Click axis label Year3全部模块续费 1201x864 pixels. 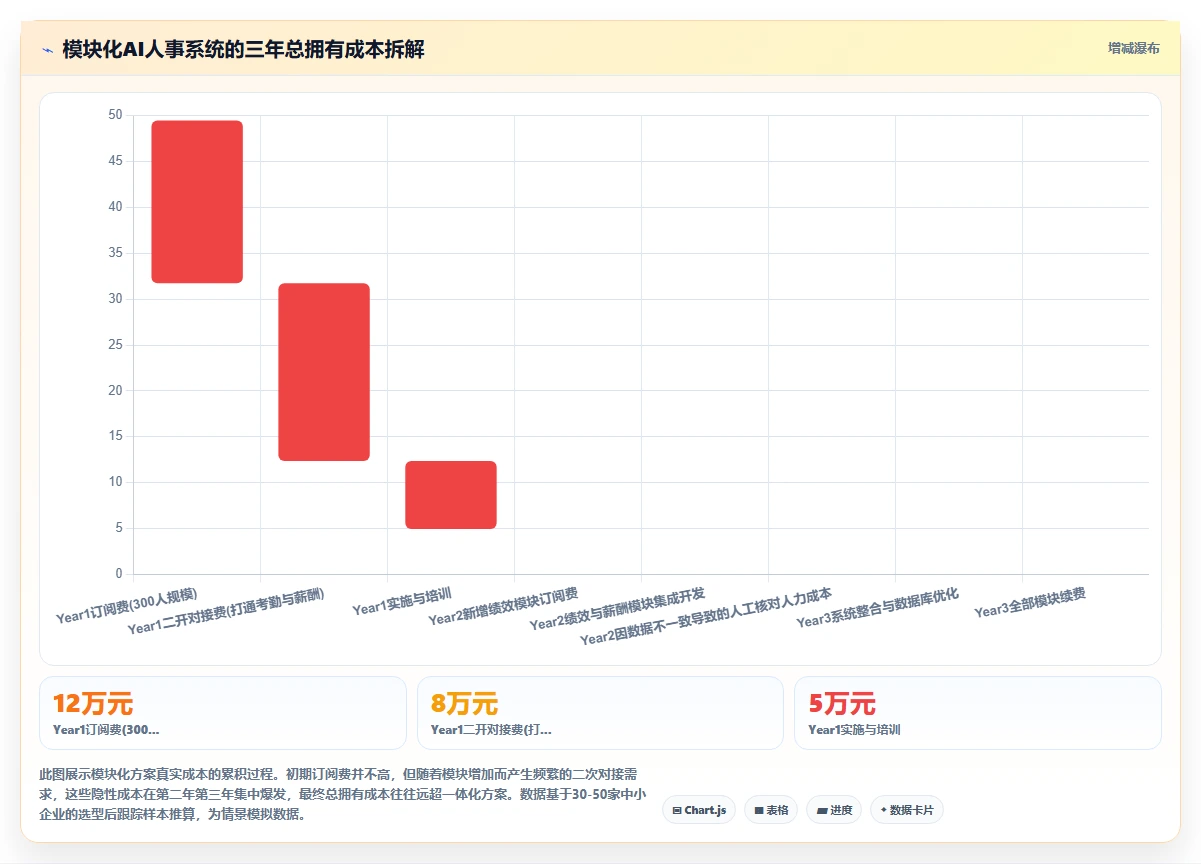[x=1030, y=603]
